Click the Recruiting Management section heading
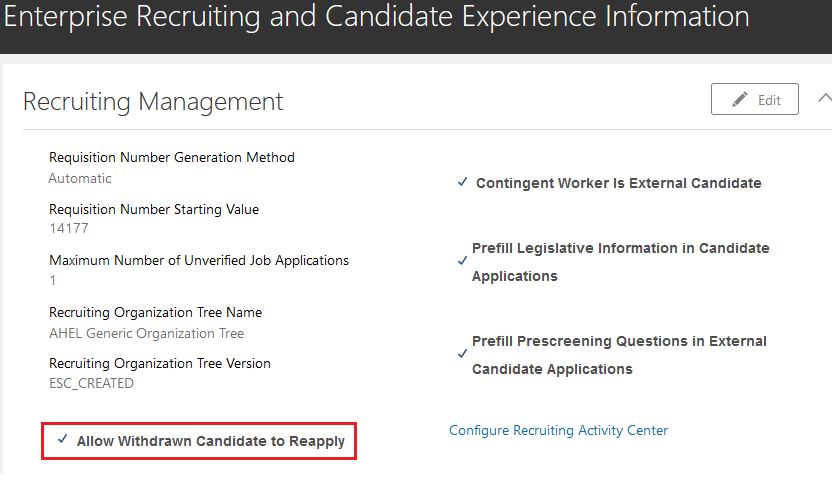Screen dimensions: 840x486 [x=153, y=101]
